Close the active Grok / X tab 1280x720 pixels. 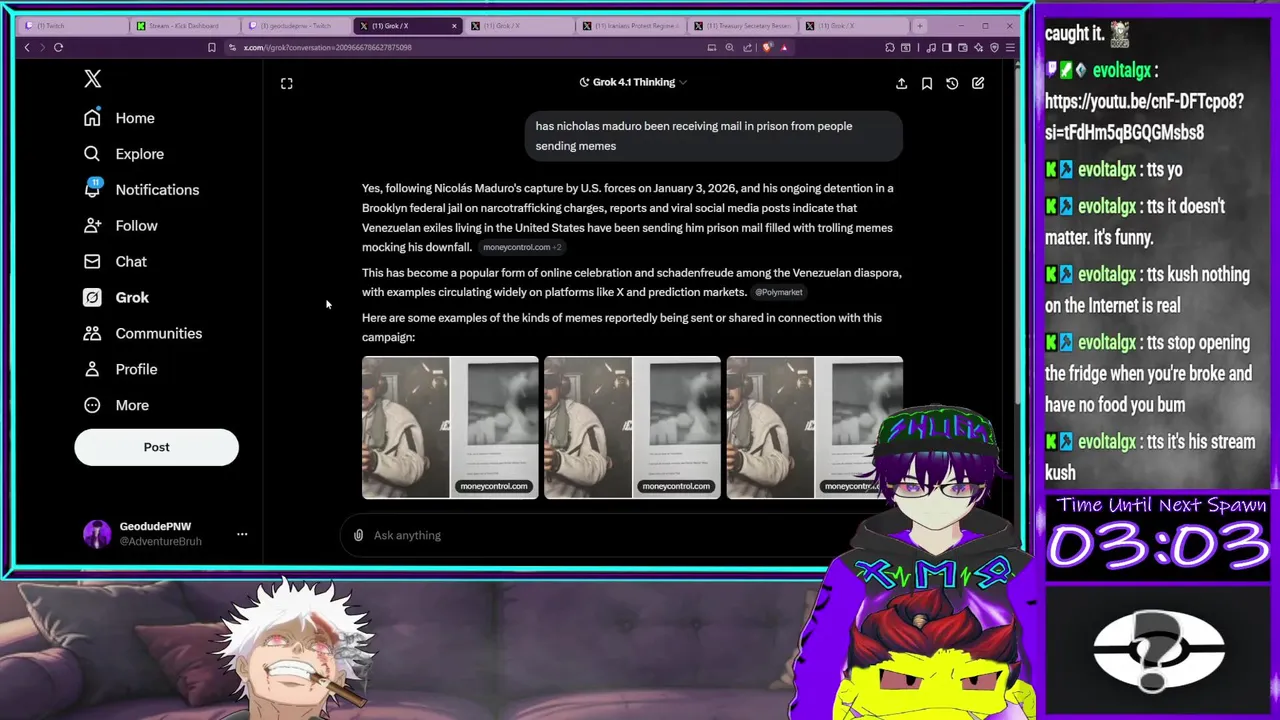(454, 26)
